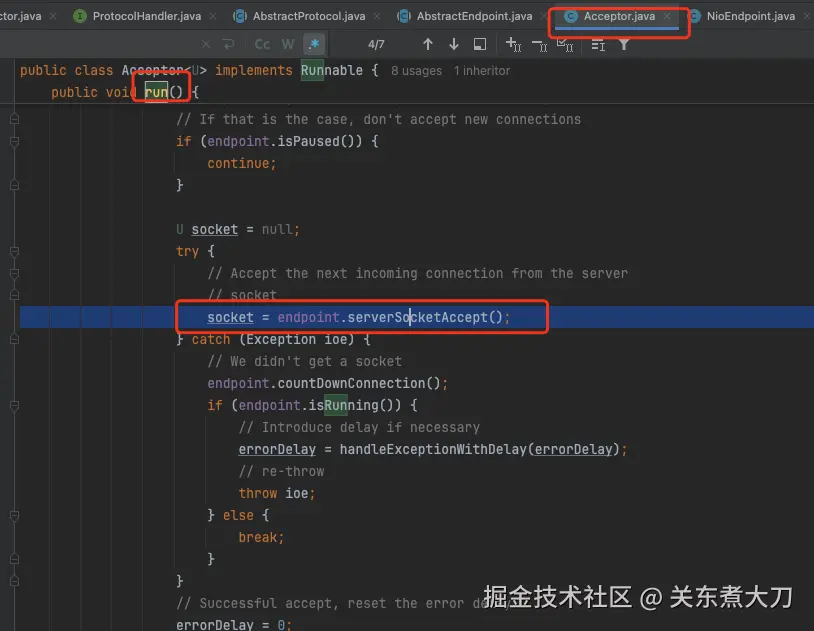
Task: Click the Acceptor.java class file icon
Action: [x=571, y=16]
